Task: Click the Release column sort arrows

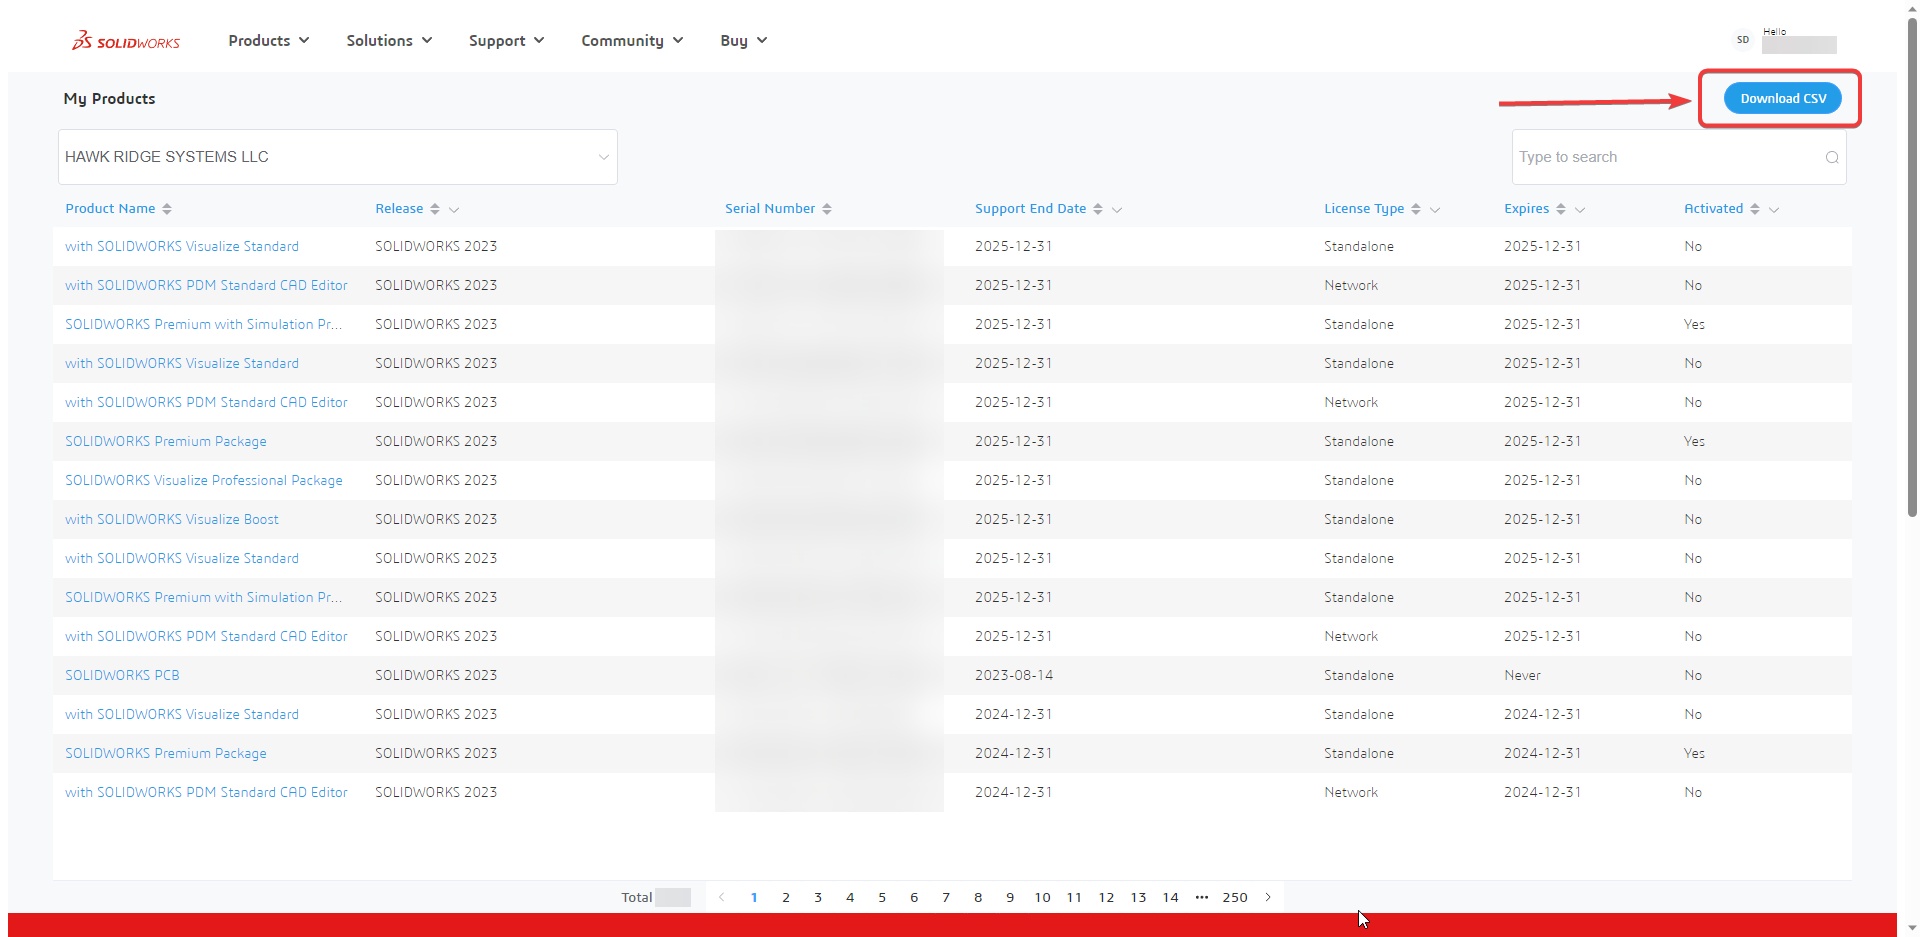Action: coord(435,209)
